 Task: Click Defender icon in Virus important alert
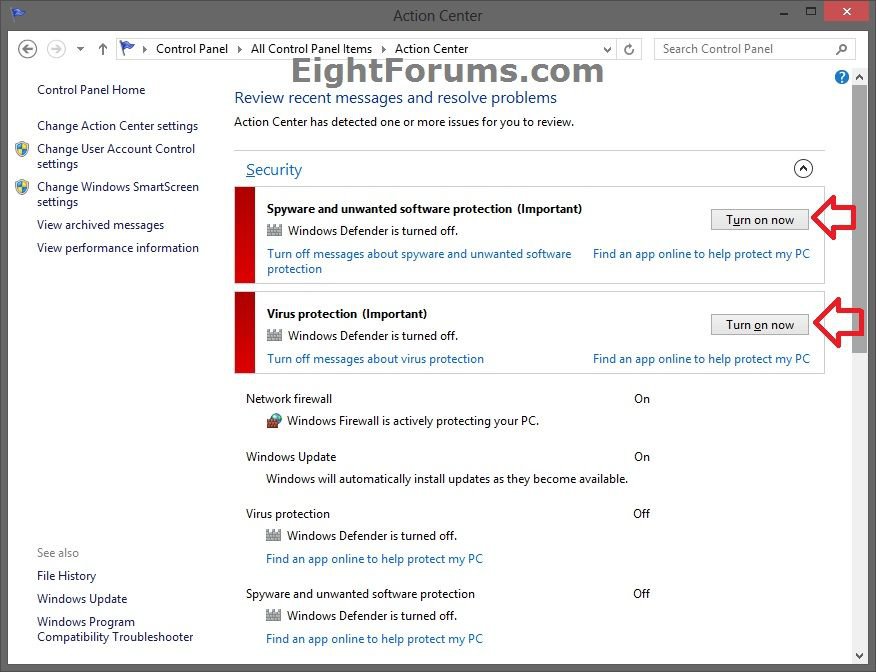click(x=274, y=335)
